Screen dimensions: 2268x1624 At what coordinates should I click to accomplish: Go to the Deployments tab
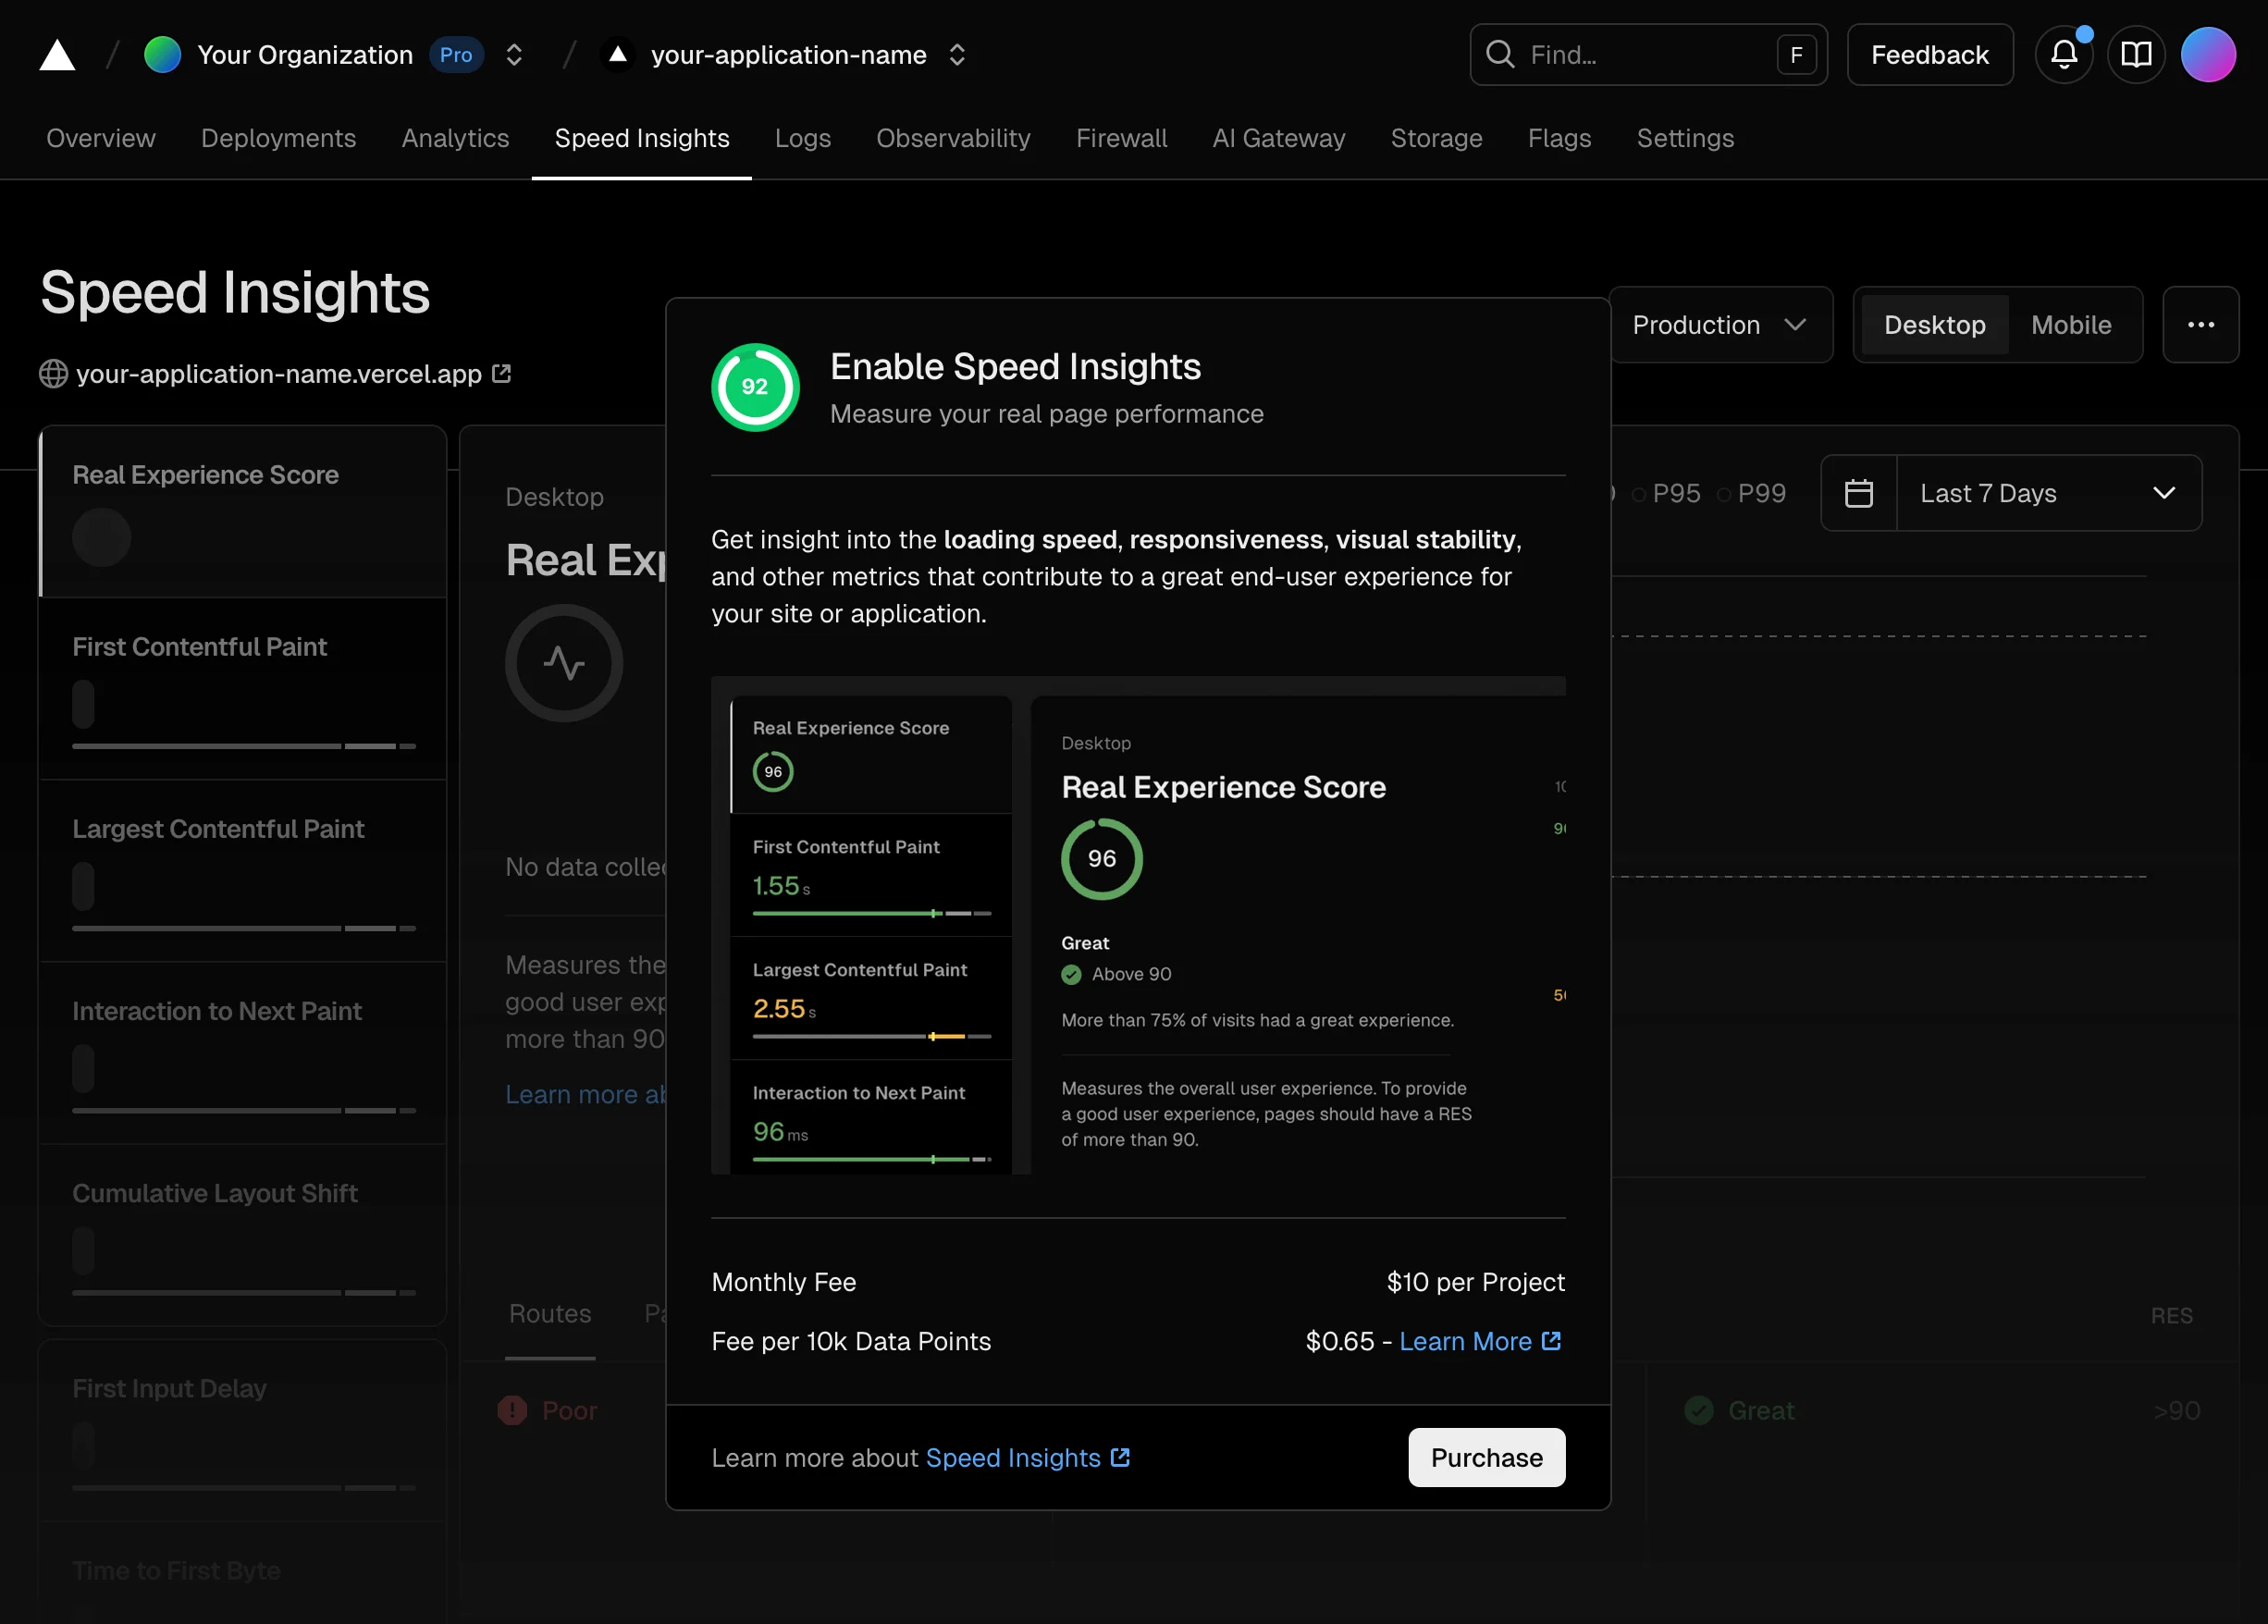(278, 139)
